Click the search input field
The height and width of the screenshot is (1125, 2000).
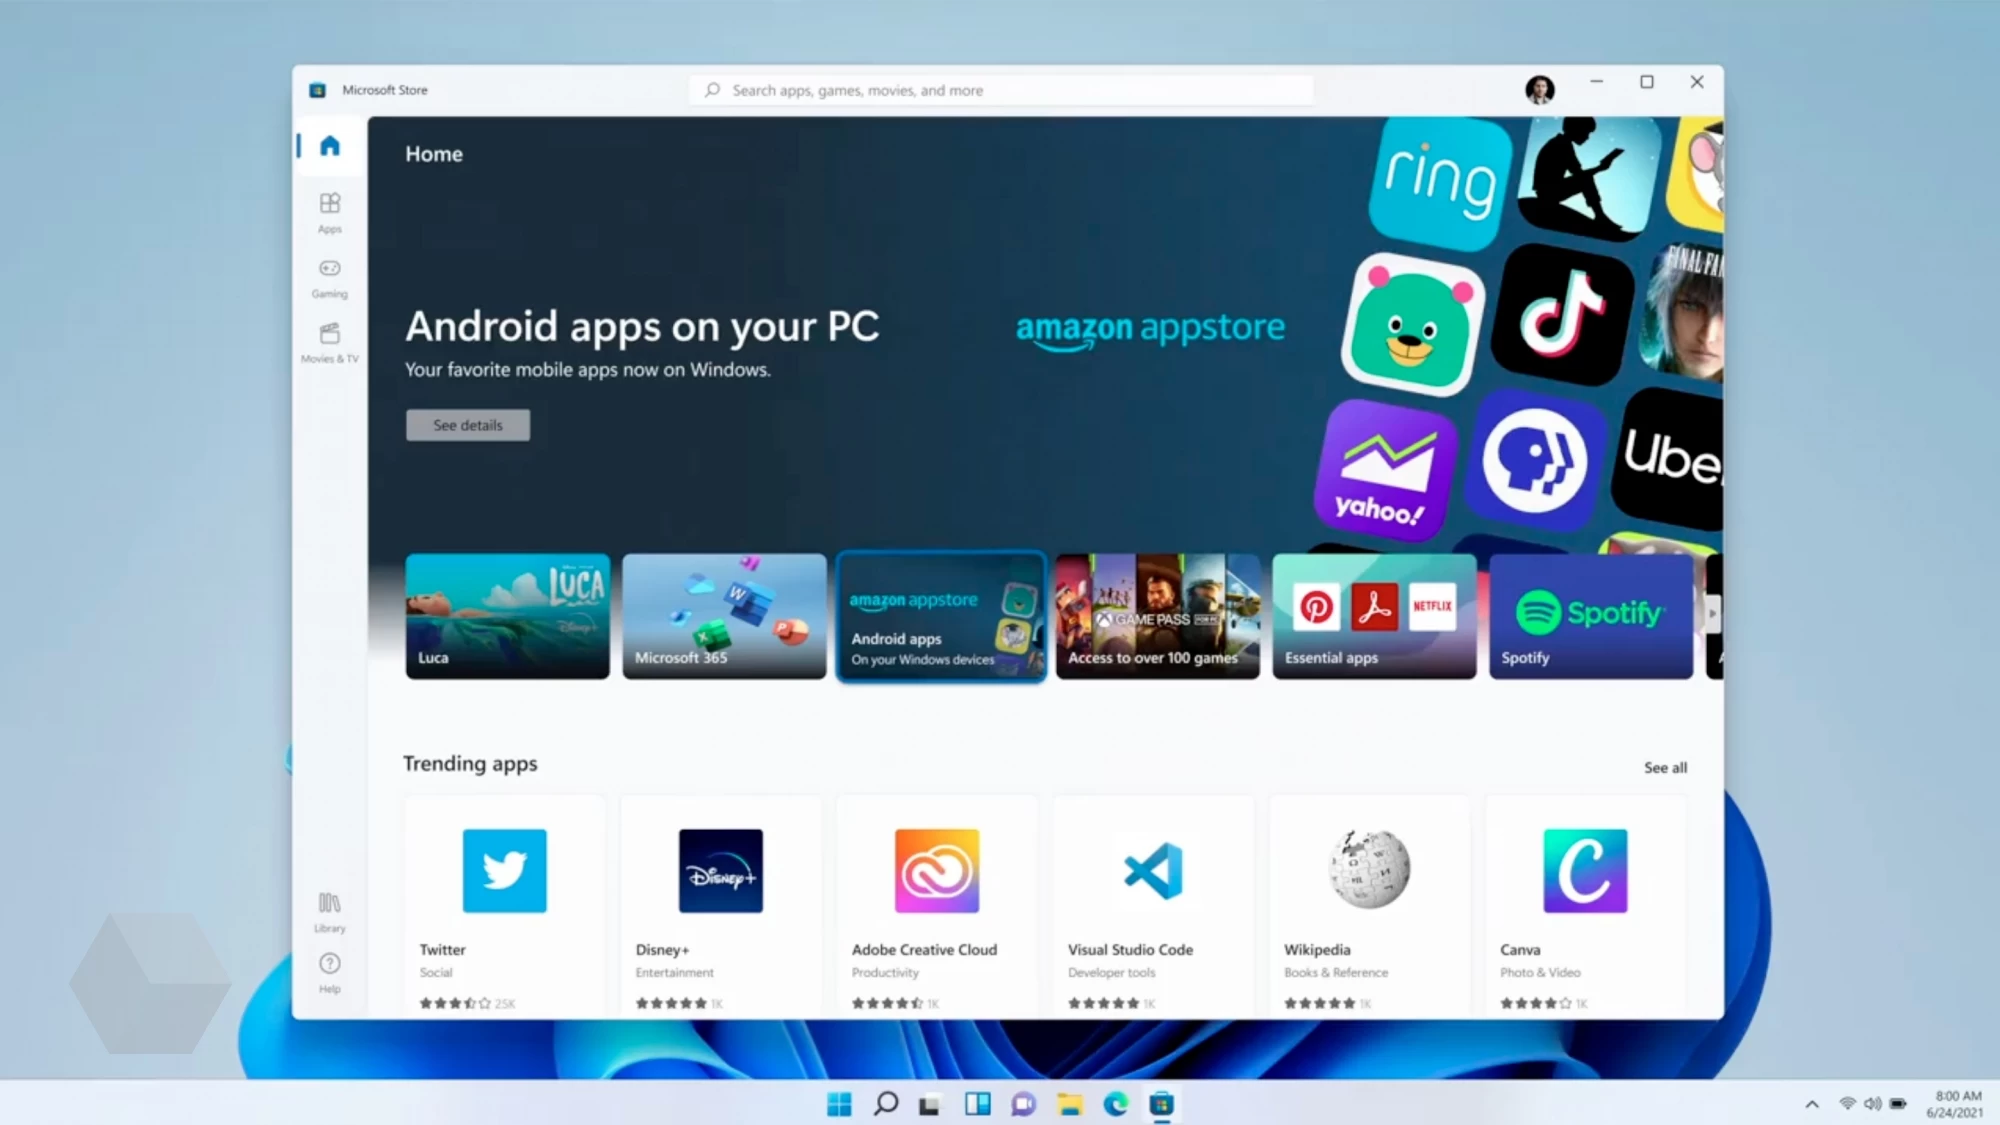coord(1001,88)
